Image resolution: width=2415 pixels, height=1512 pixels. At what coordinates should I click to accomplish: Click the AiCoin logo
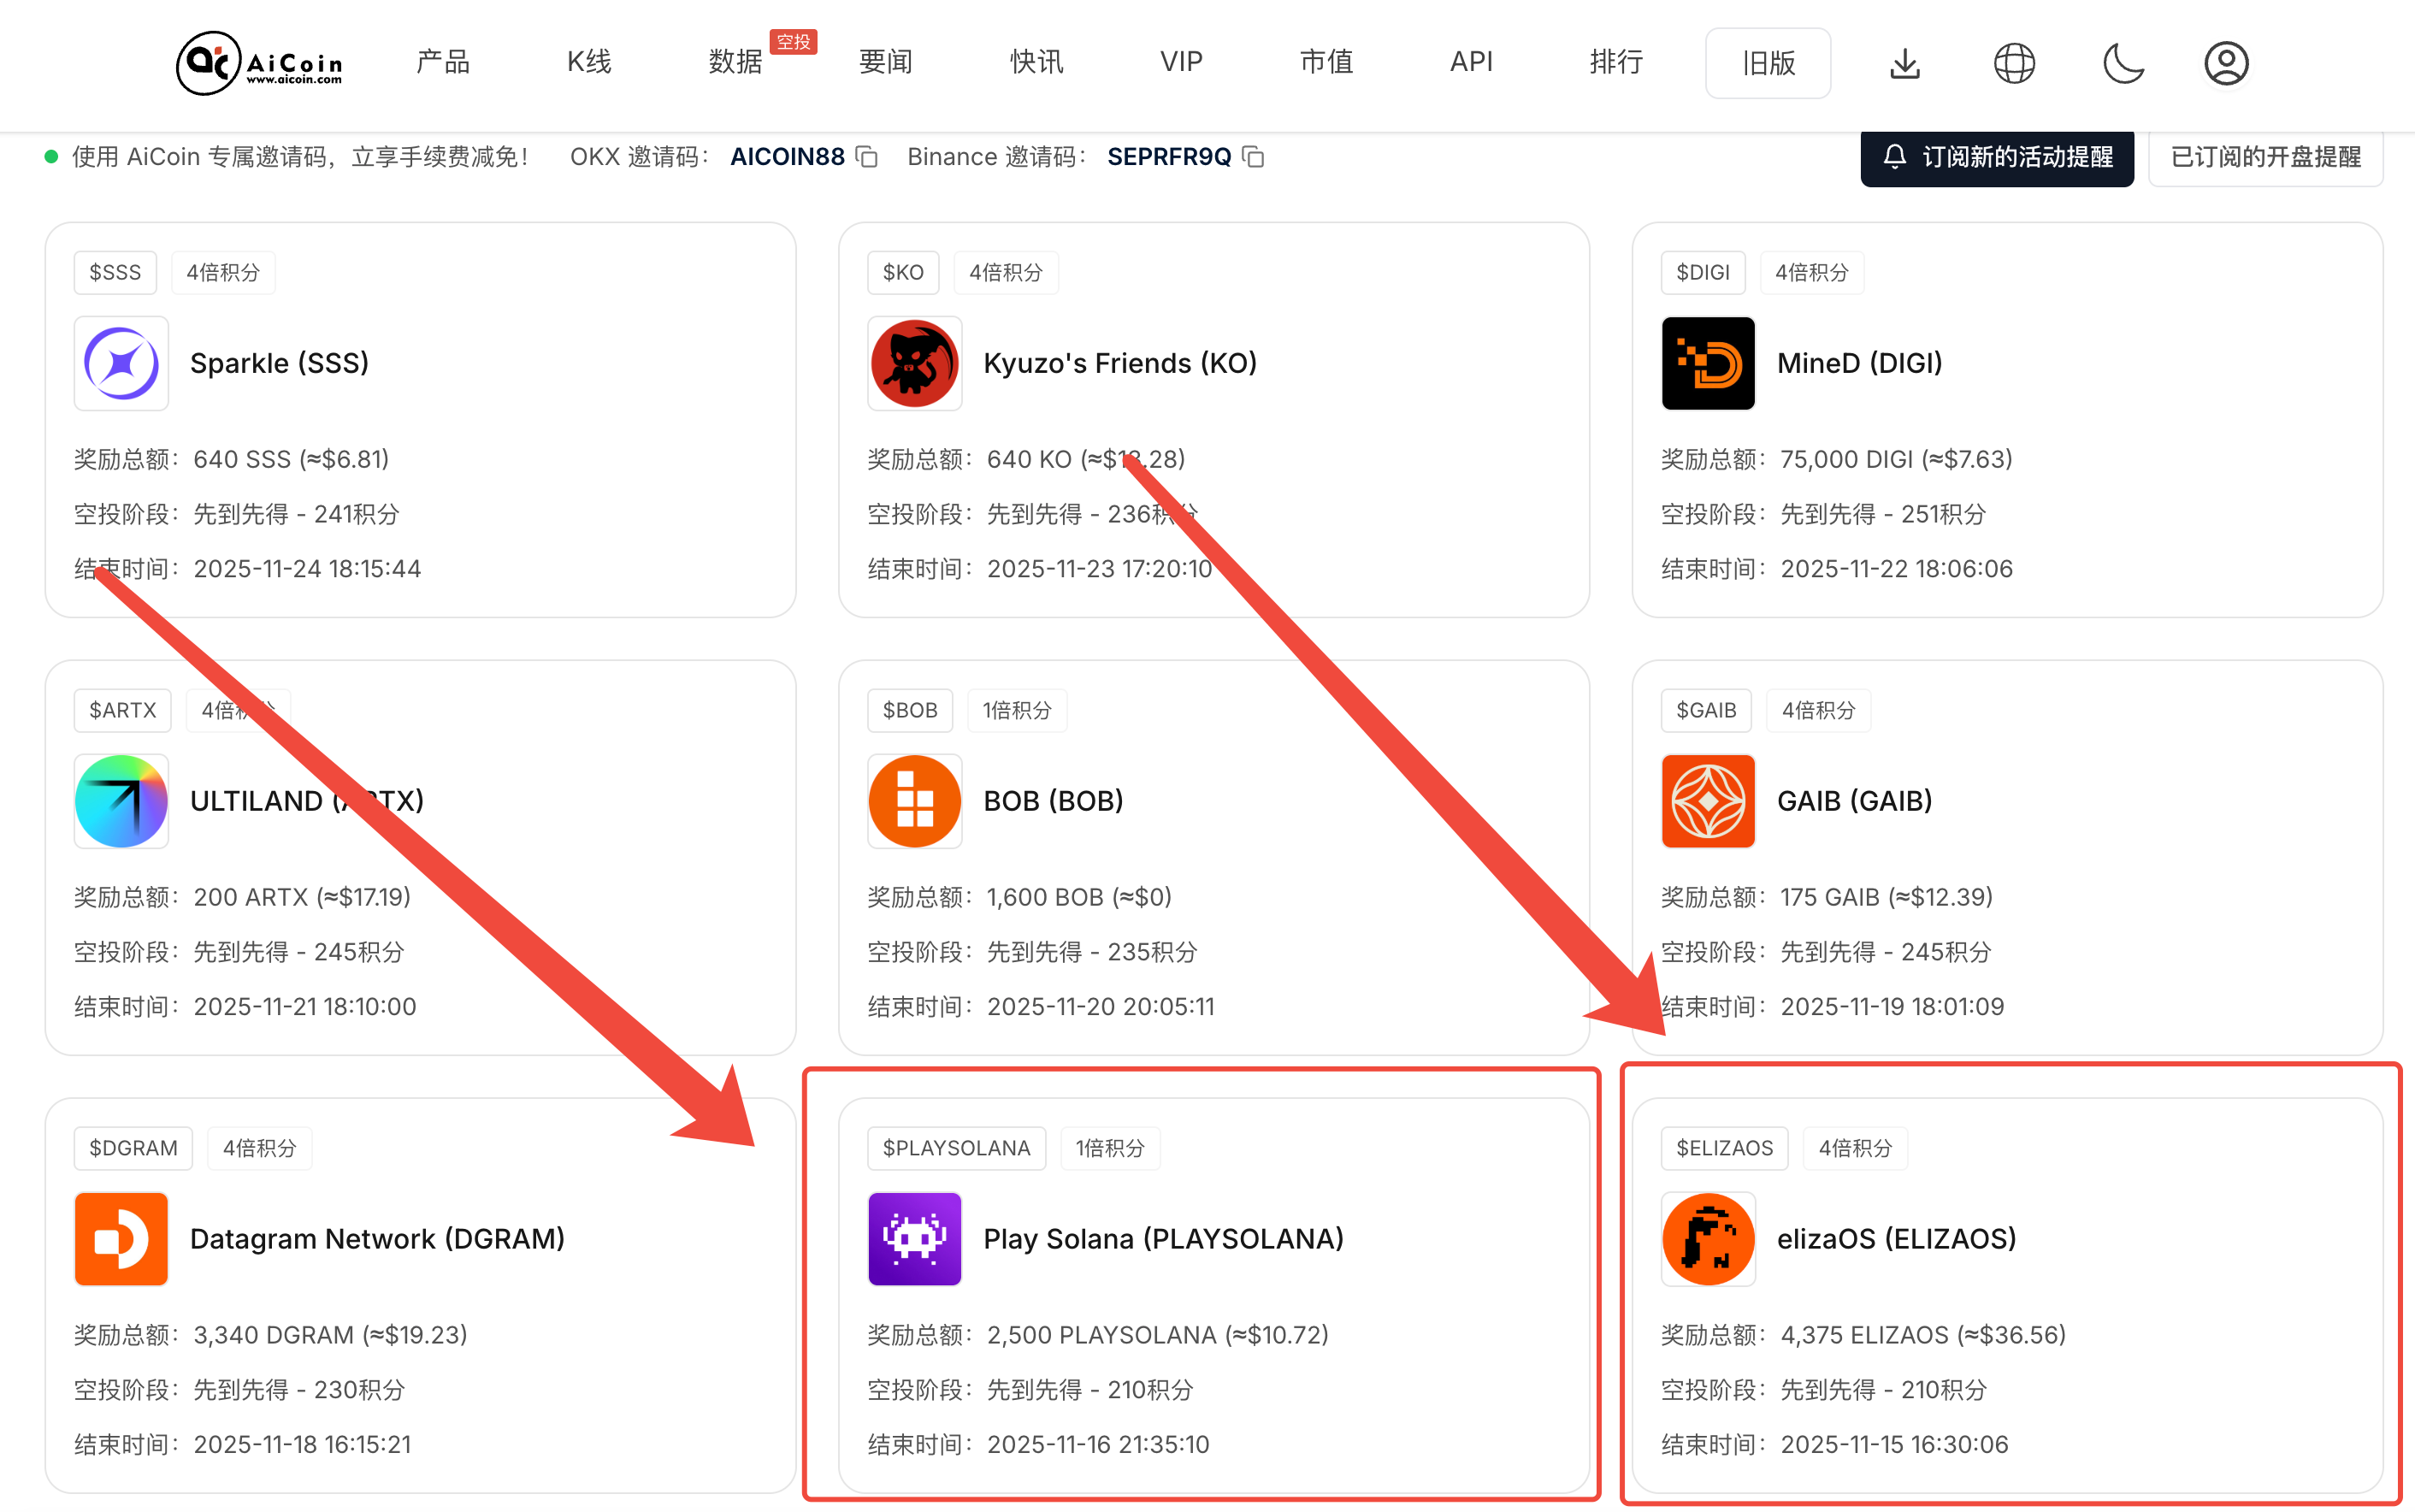260,63
